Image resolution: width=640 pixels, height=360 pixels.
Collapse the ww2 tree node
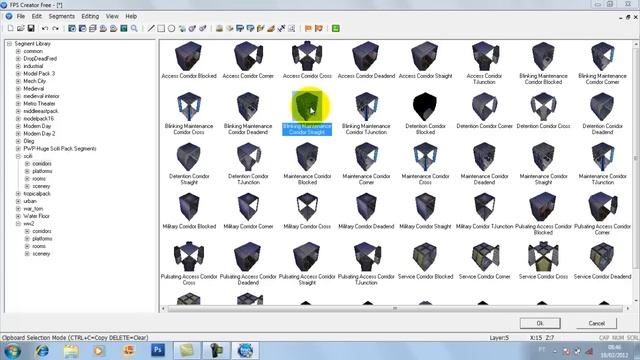point(18,223)
